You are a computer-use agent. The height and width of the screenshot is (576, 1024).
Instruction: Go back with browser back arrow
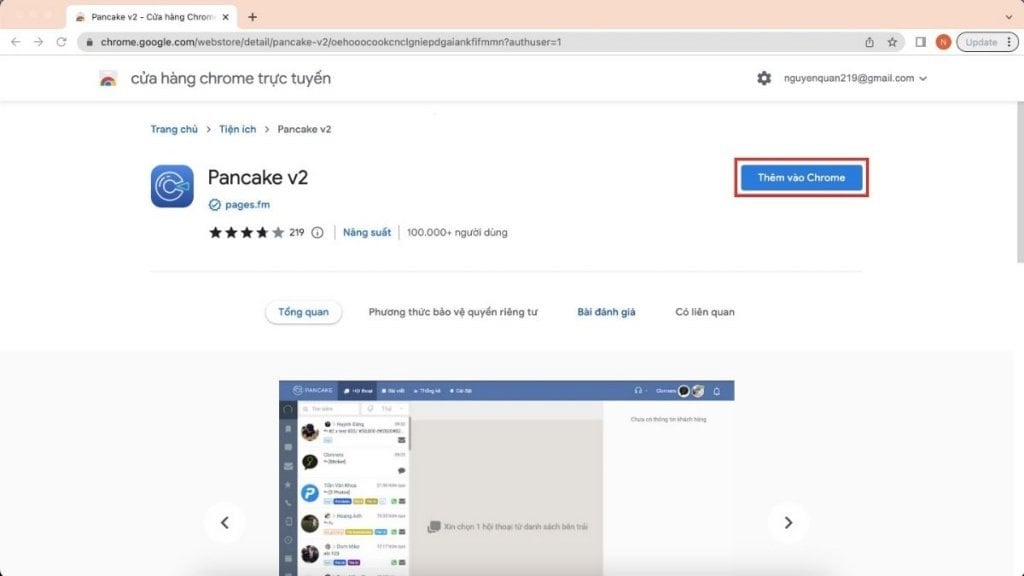click(x=16, y=42)
